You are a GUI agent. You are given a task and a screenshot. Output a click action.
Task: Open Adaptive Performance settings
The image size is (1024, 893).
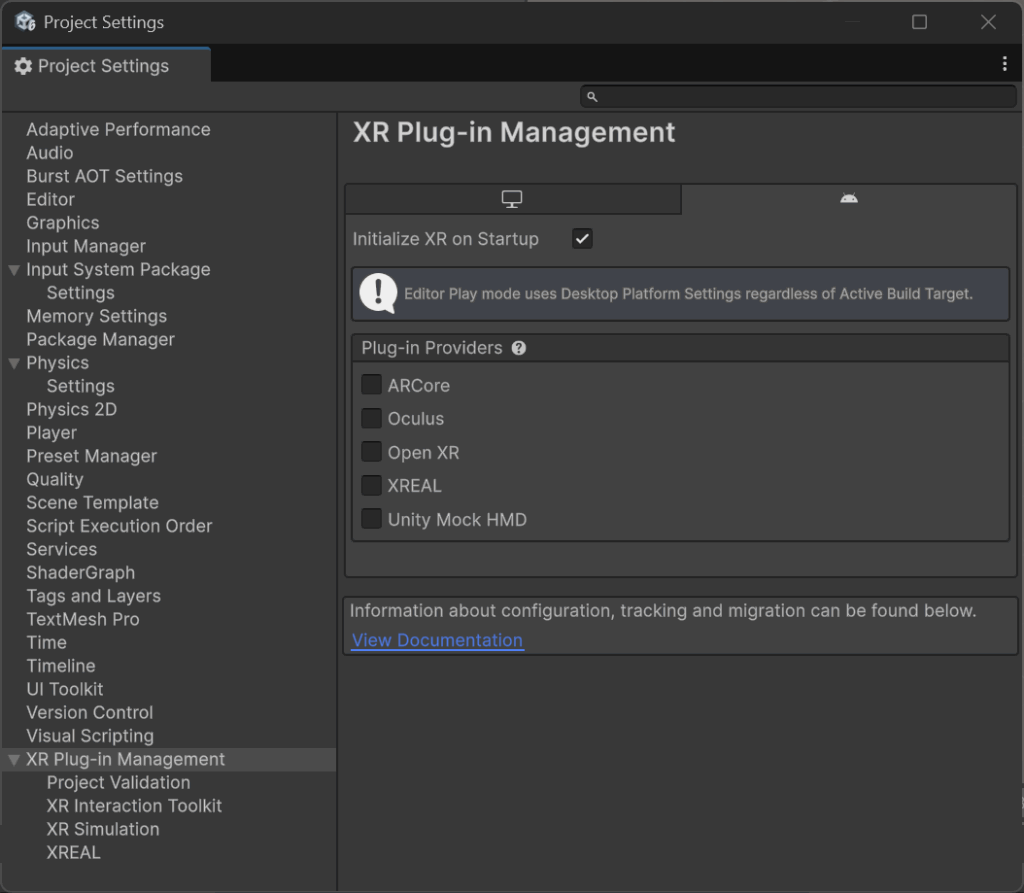click(x=118, y=129)
